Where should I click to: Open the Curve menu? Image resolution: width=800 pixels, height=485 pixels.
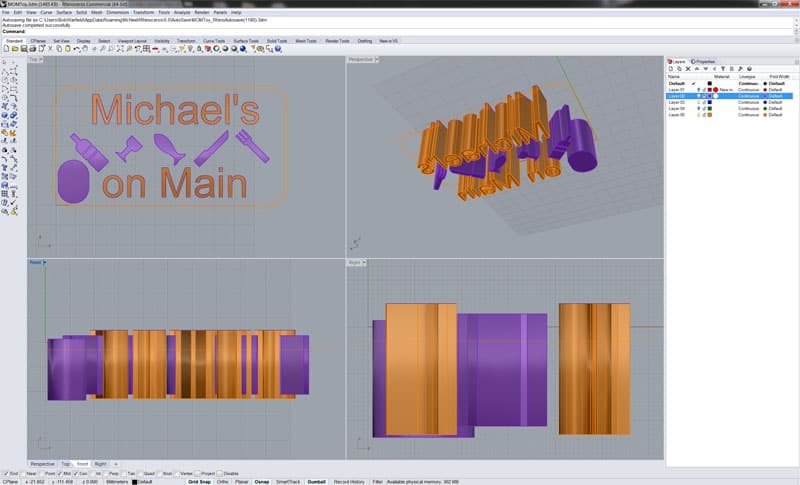(46, 12)
